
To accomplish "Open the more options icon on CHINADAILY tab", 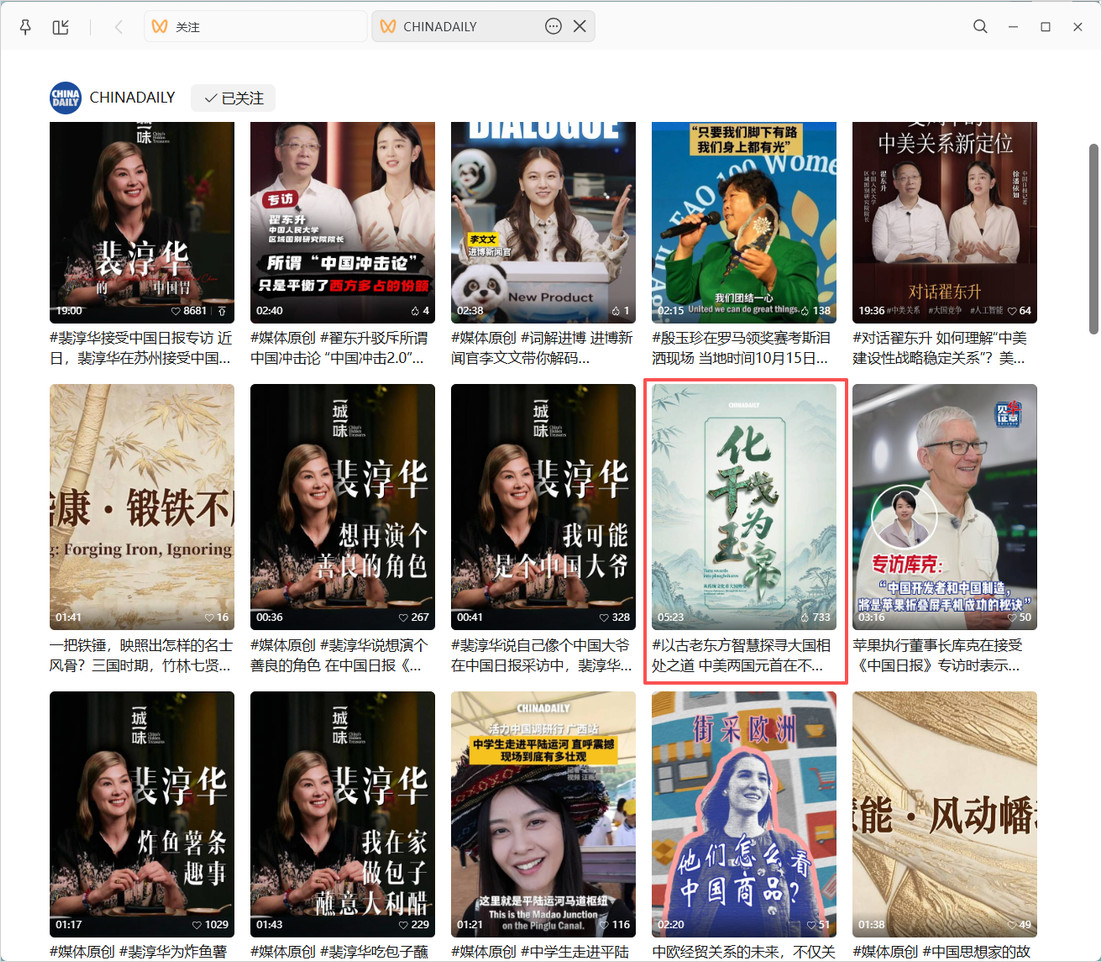I will (554, 27).
